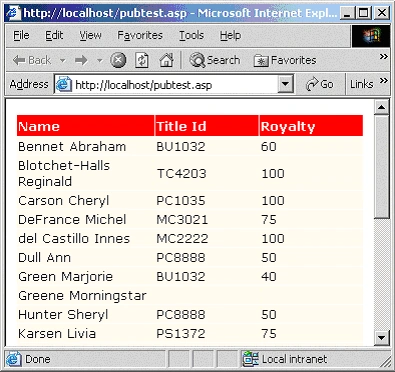Open the Search toolbar button

[215, 60]
